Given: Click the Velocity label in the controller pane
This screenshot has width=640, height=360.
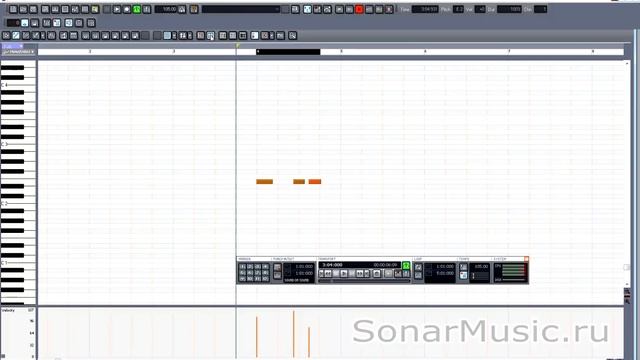Looking at the screenshot, I should (8, 311).
